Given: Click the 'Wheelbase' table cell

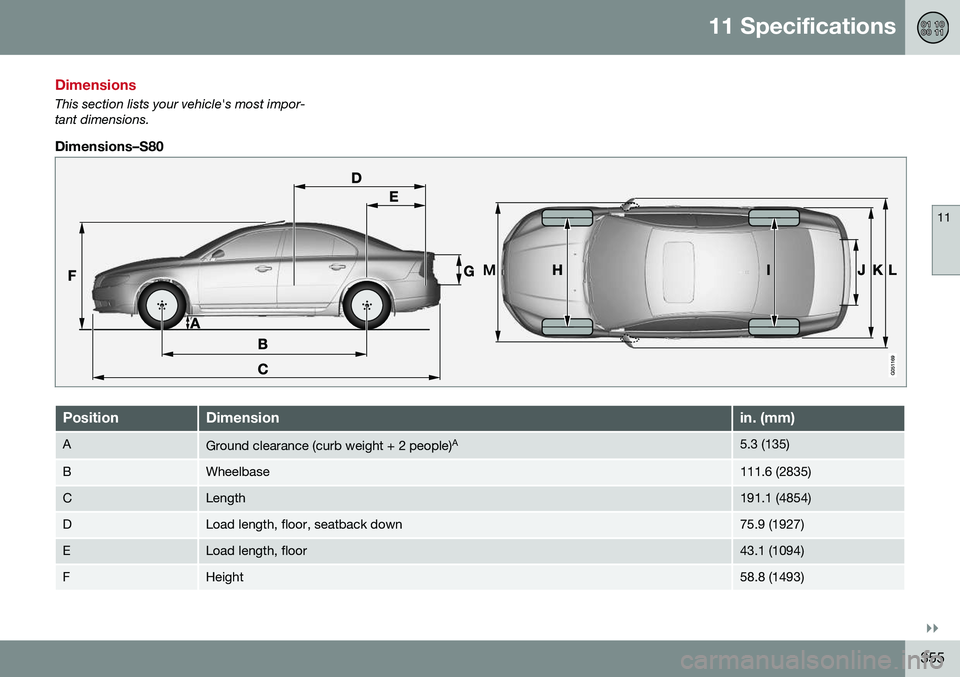Looking at the screenshot, I should pos(465,472).
